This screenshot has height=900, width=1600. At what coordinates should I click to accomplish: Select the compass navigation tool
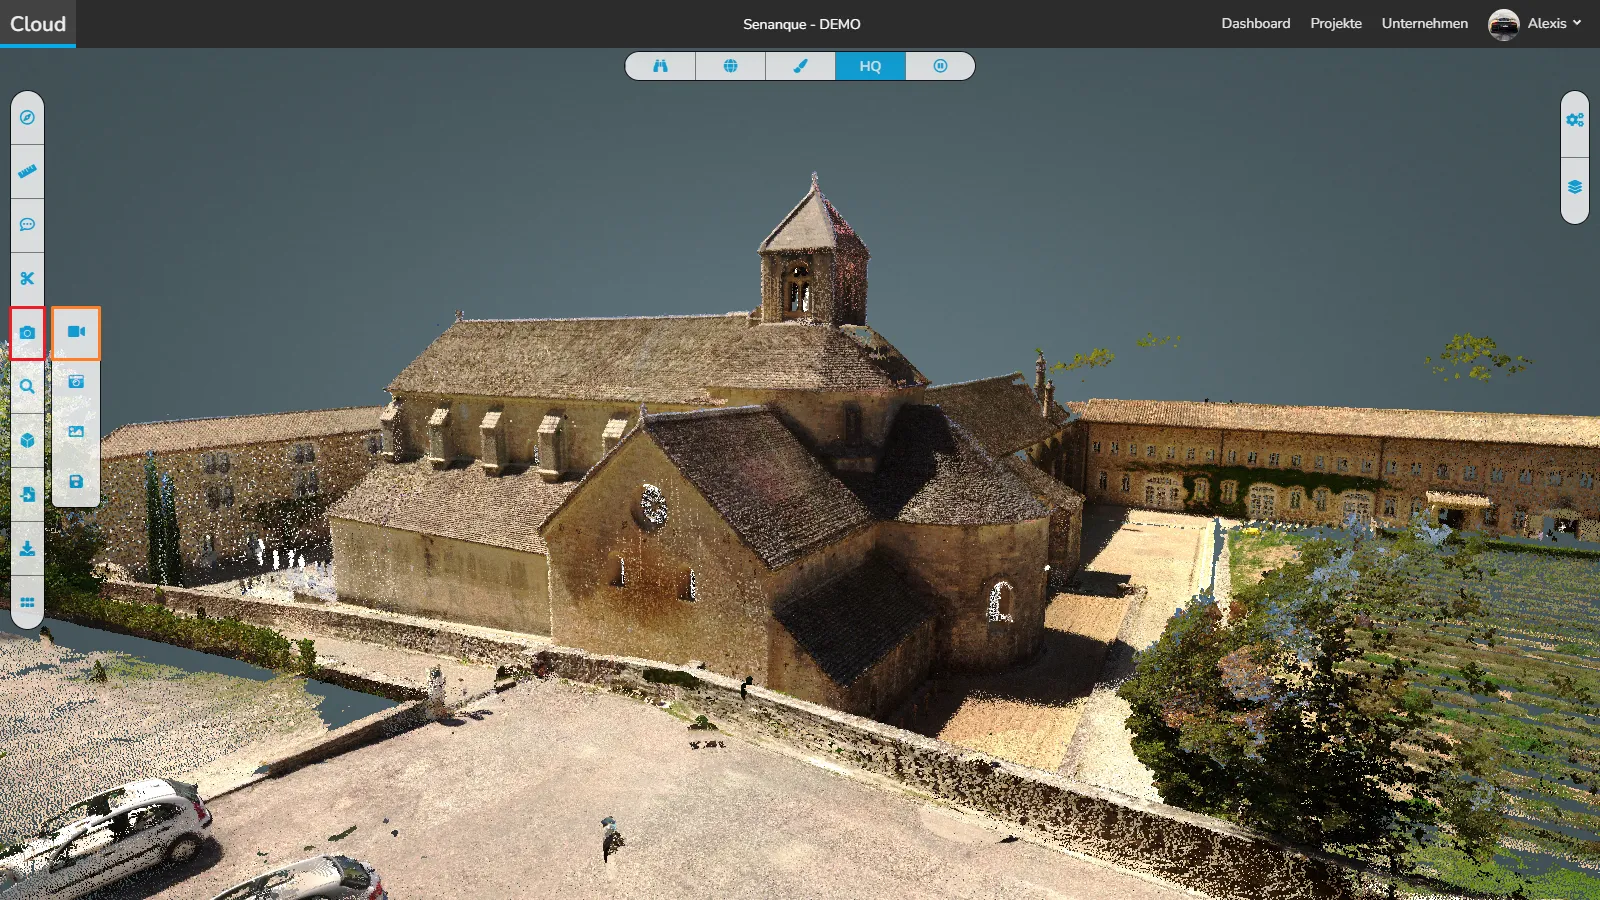pyautogui.click(x=27, y=118)
